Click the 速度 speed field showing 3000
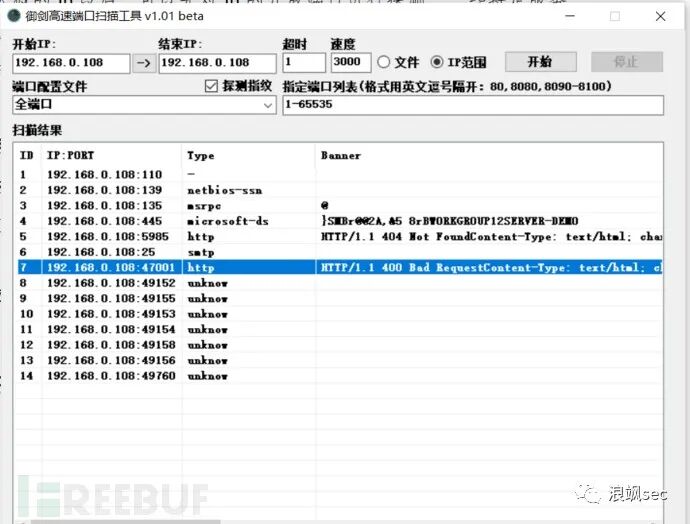 (351, 62)
